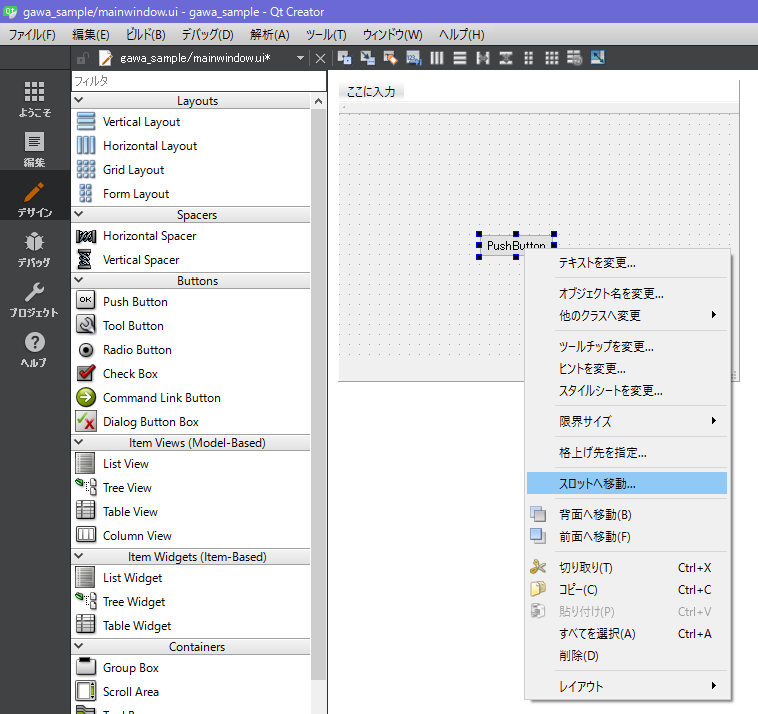Choose 切り取り(T) in context menu

pyautogui.click(x=627, y=568)
